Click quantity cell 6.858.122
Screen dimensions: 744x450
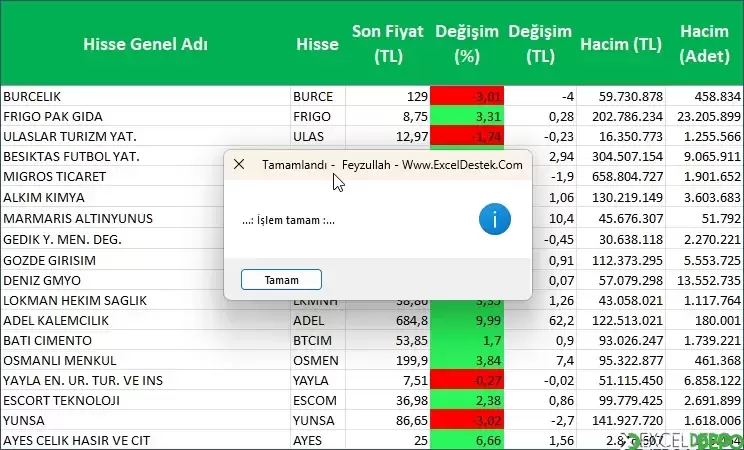pos(705,380)
